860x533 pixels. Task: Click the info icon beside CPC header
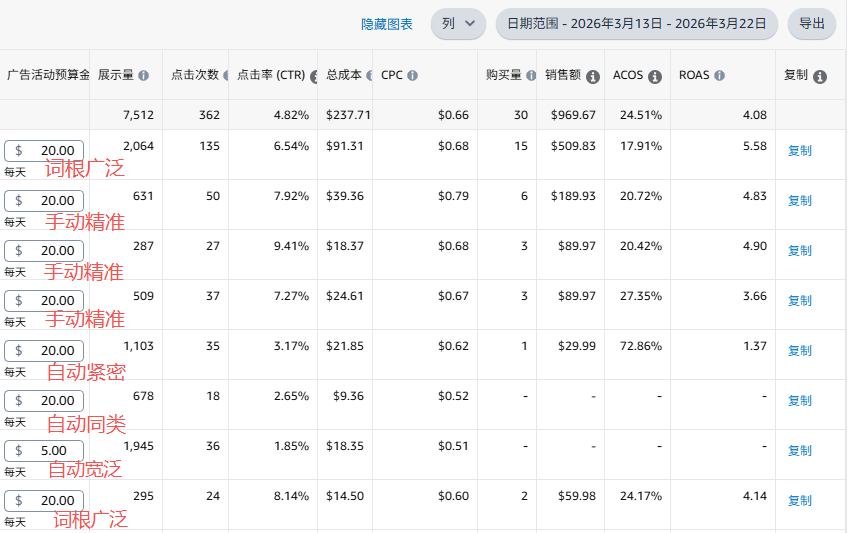coord(412,76)
